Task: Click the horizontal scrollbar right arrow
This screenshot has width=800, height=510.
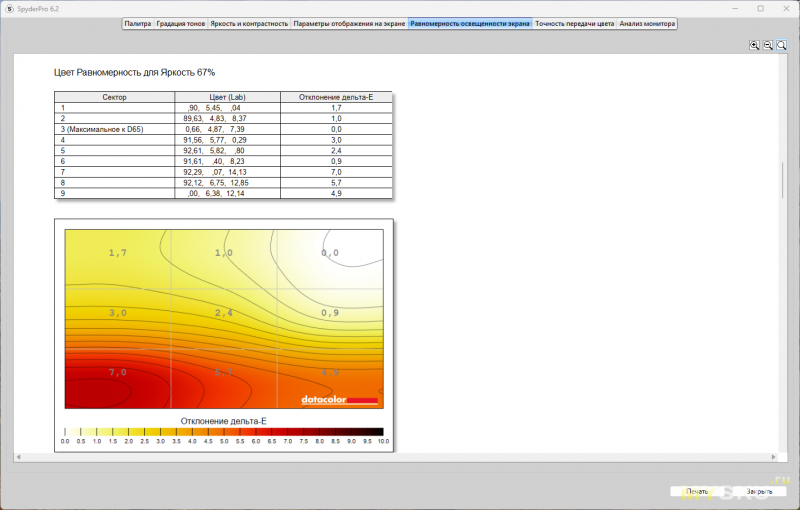Action: 774,457
